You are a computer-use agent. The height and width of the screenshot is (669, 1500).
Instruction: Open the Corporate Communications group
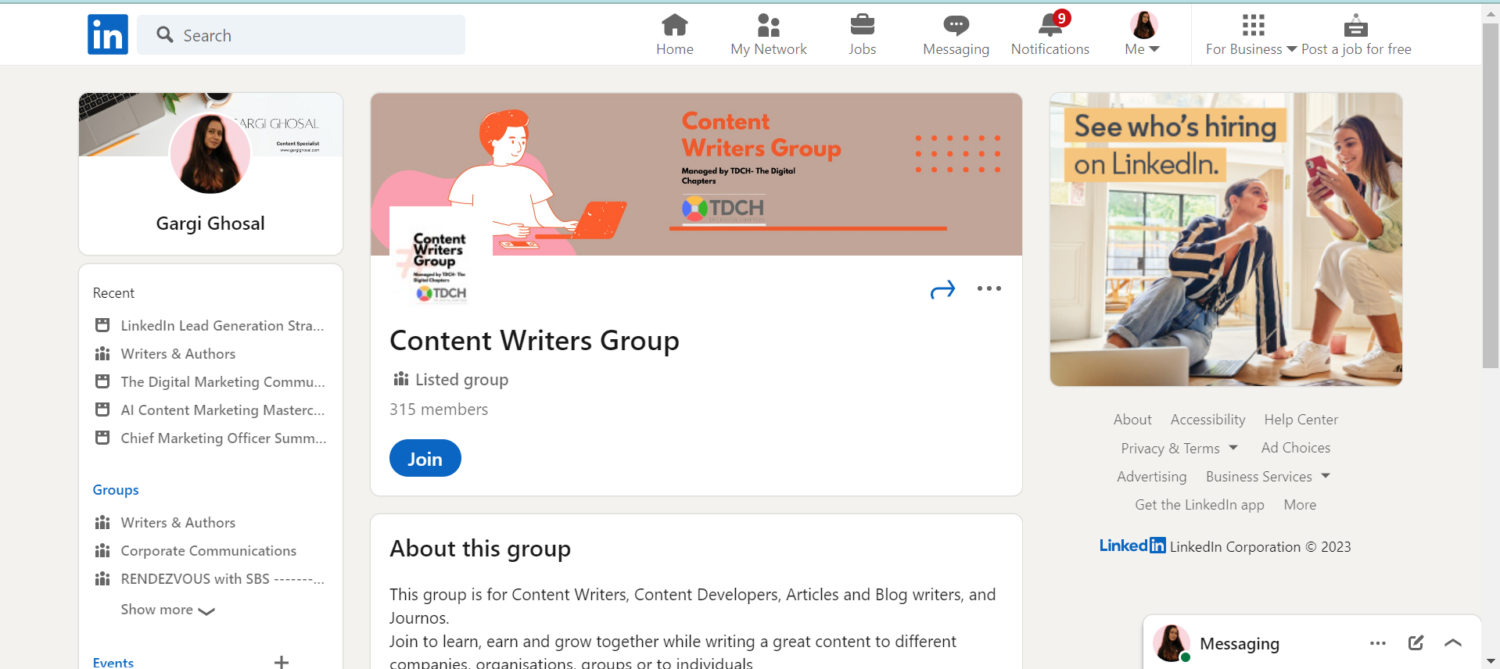[x=208, y=550]
